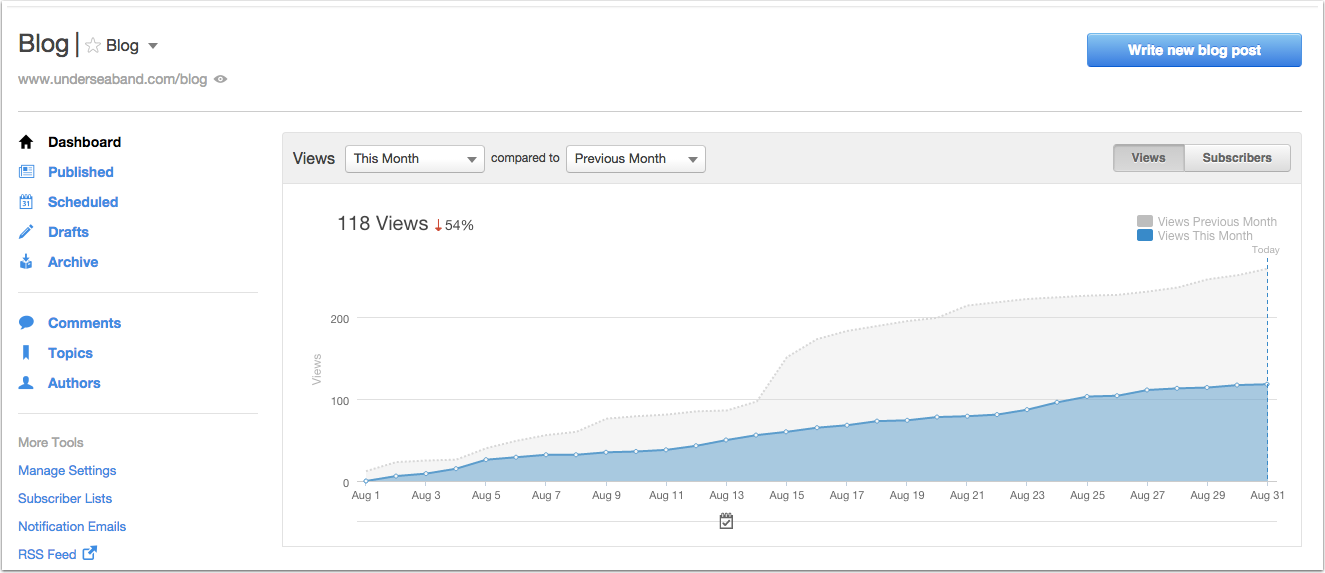Open the Authors section
The image size is (1325, 573).
[x=74, y=383]
